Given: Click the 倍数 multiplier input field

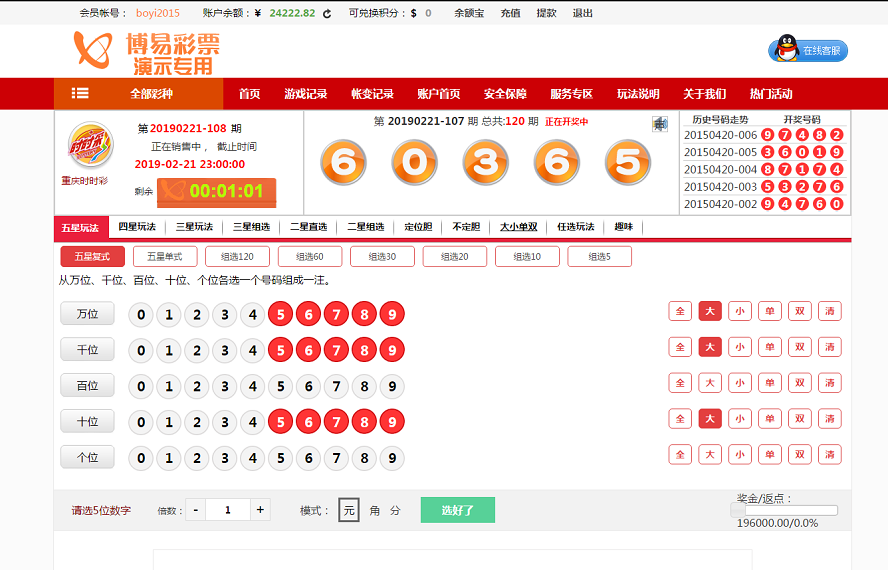Looking at the screenshot, I should coord(228,510).
